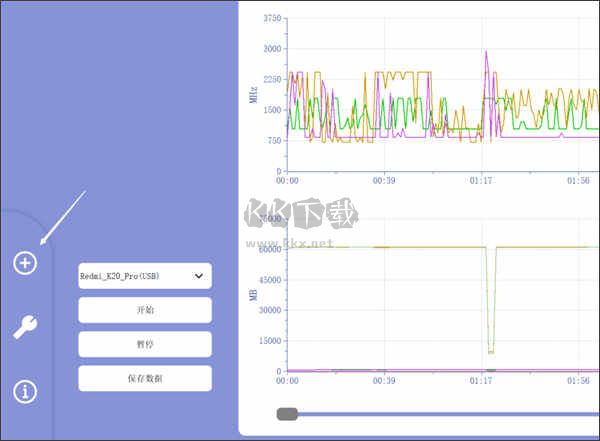Click the bottom of the memory dip near 01:17

coord(491,352)
